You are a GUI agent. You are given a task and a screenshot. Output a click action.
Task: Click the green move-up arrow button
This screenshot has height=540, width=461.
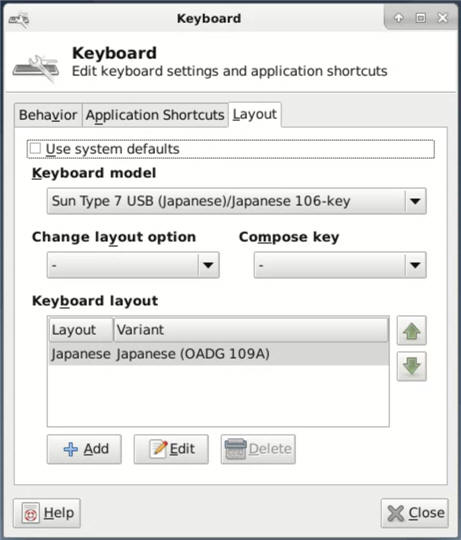411,330
